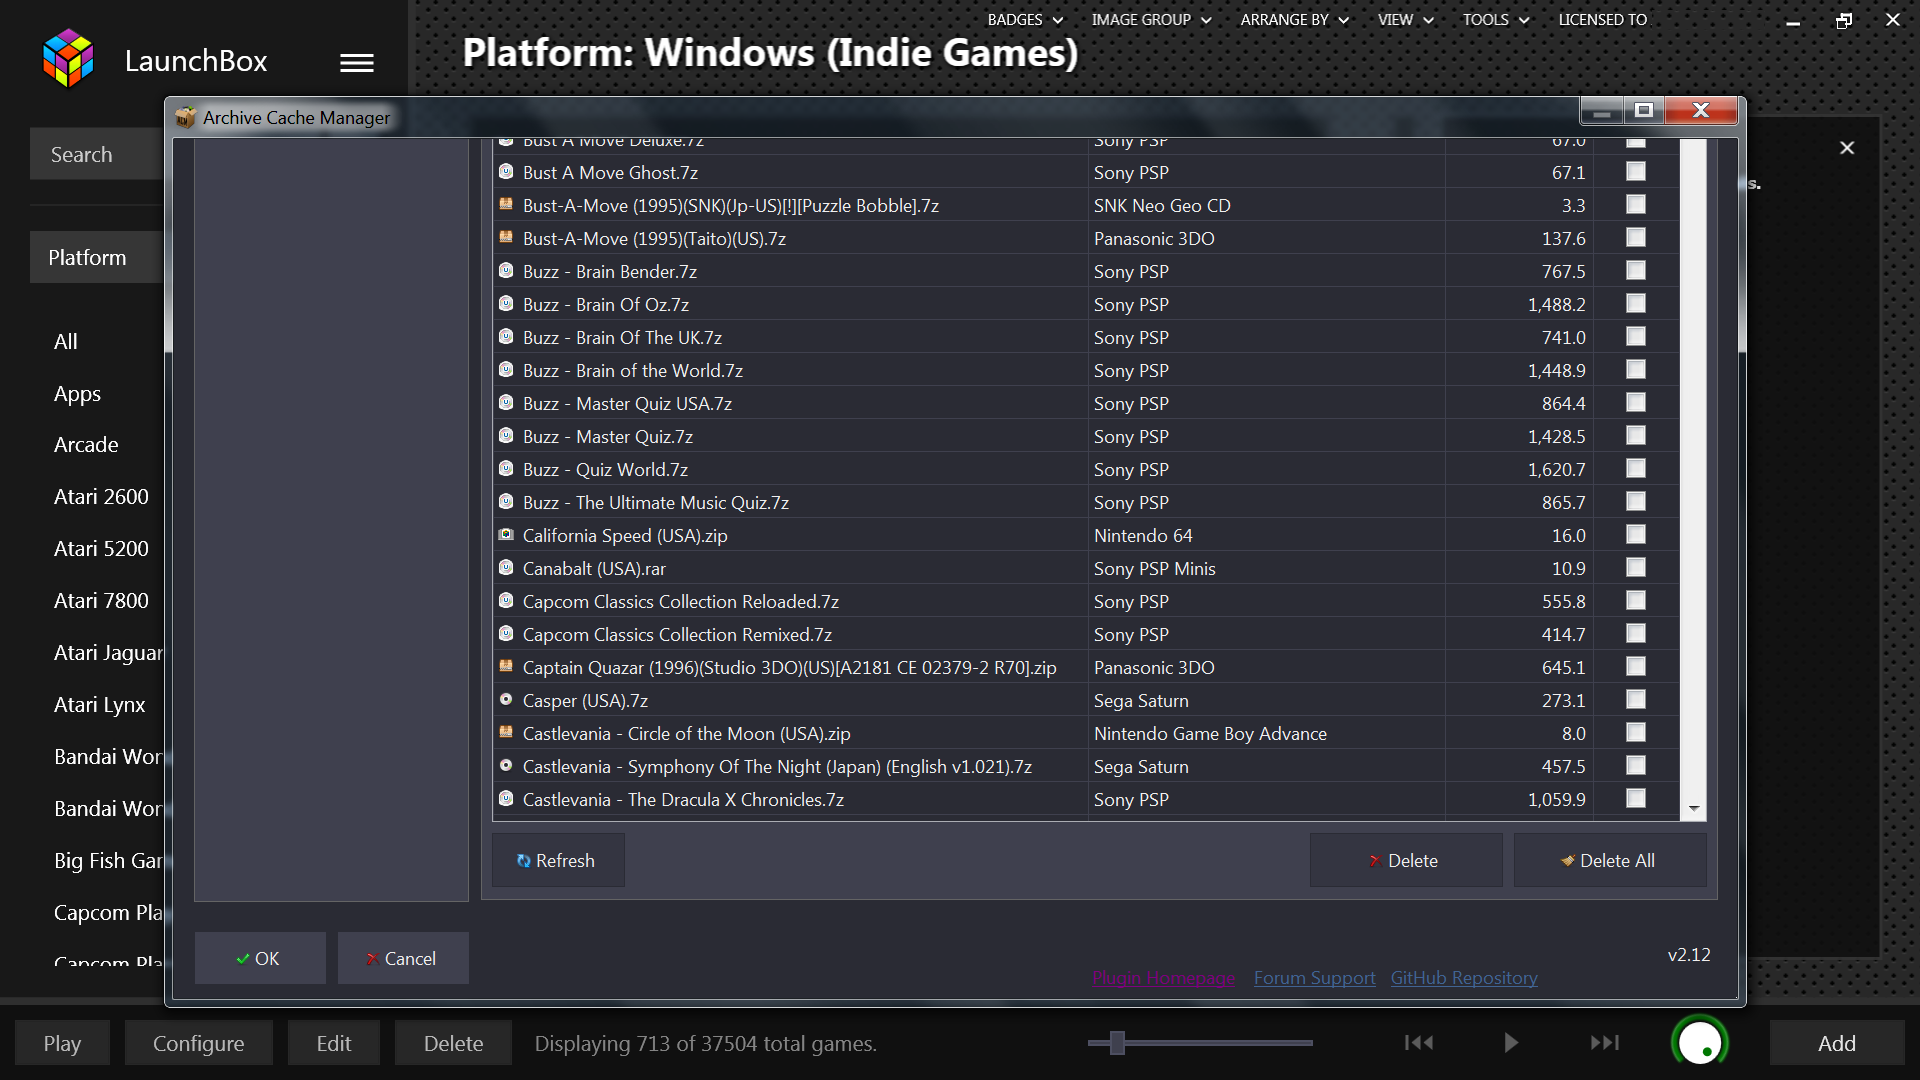
Task: Click LICENSED TO menu item
Action: pos(1602,20)
